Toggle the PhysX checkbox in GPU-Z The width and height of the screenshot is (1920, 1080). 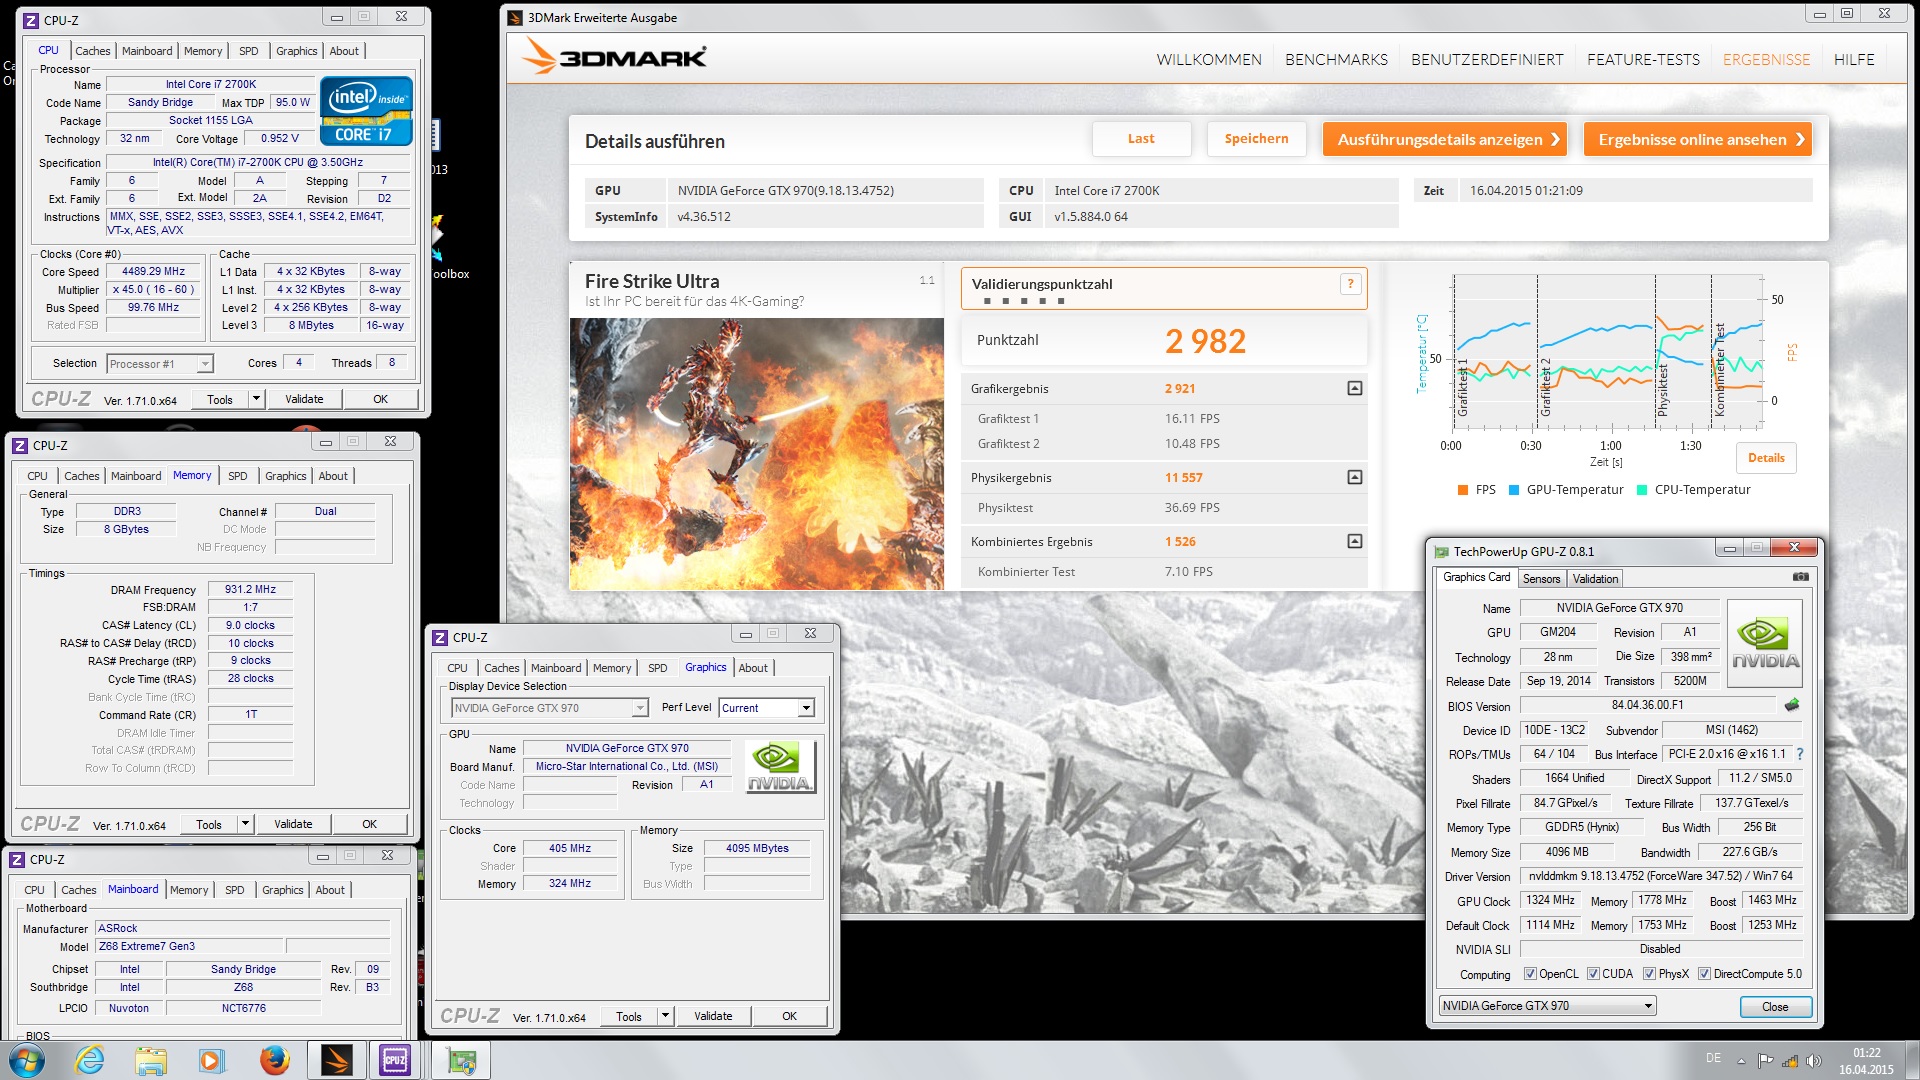pyautogui.click(x=1649, y=974)
